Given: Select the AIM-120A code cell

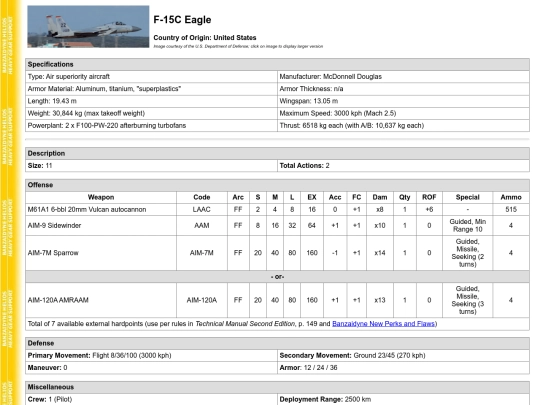Looking at the screenshot, I should click(202, 300).
